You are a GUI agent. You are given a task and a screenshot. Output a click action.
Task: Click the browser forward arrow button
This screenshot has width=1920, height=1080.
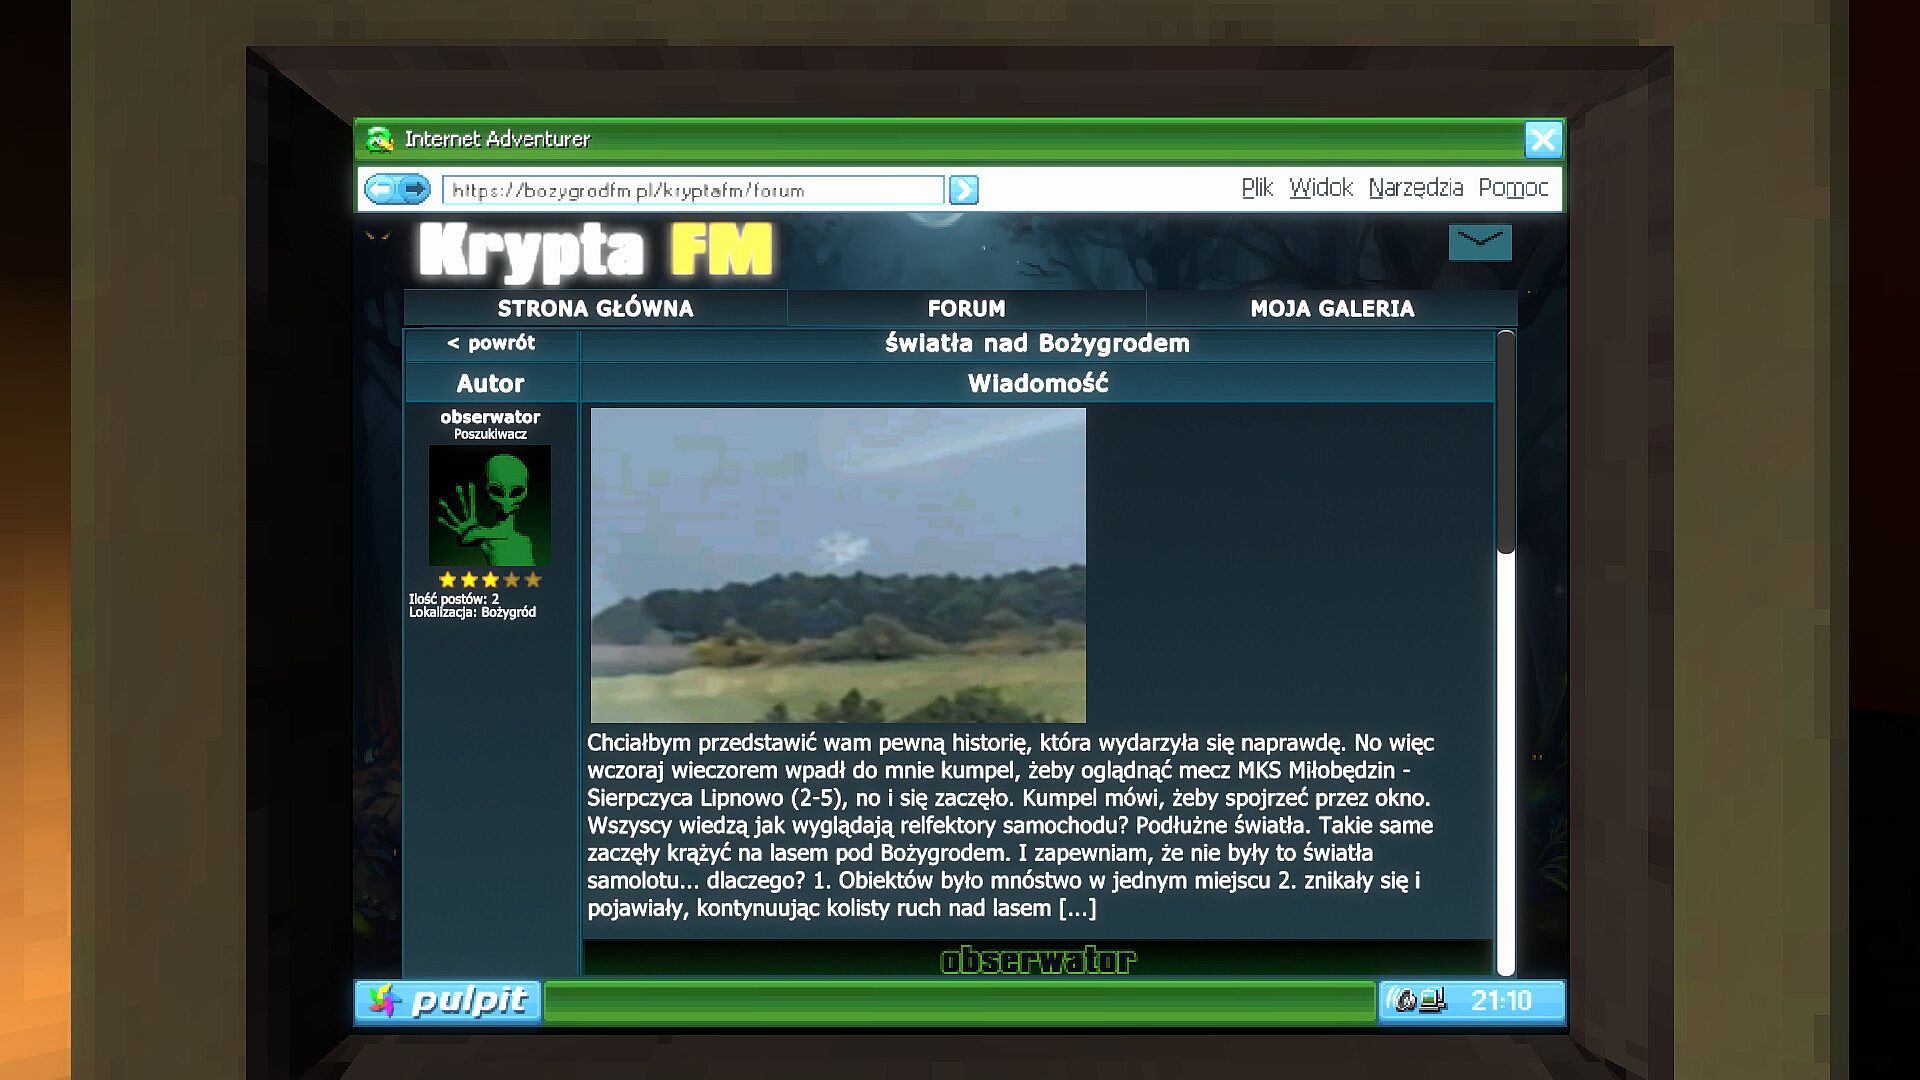[415, 189]
